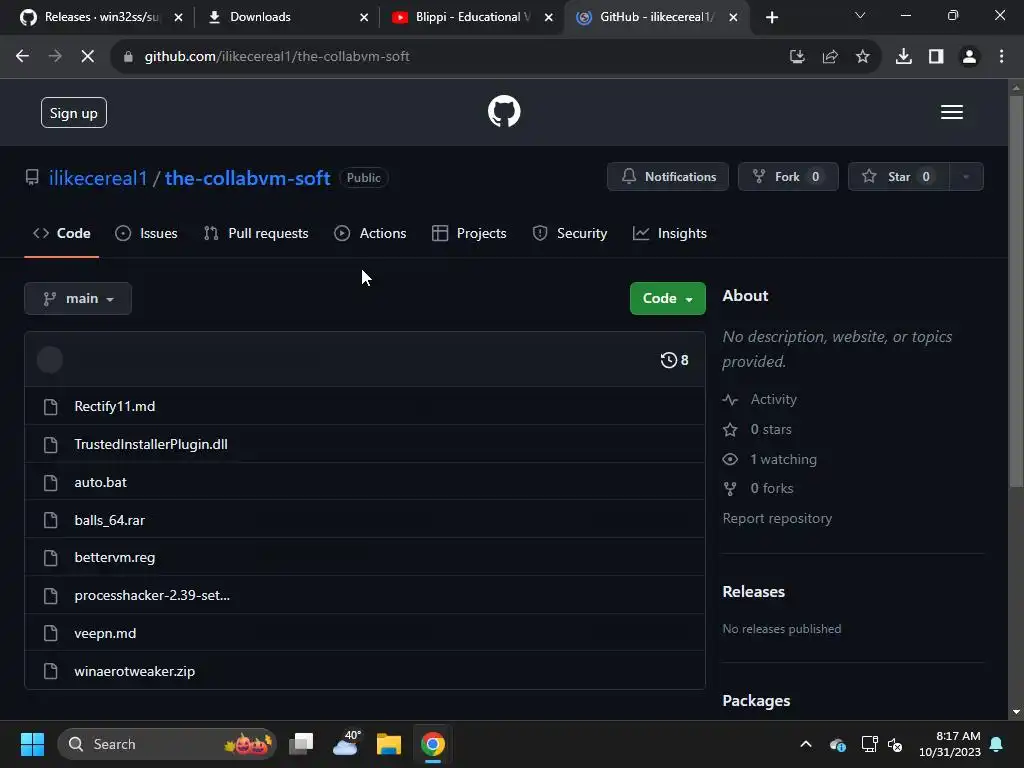Open veepn.md file

105,633
